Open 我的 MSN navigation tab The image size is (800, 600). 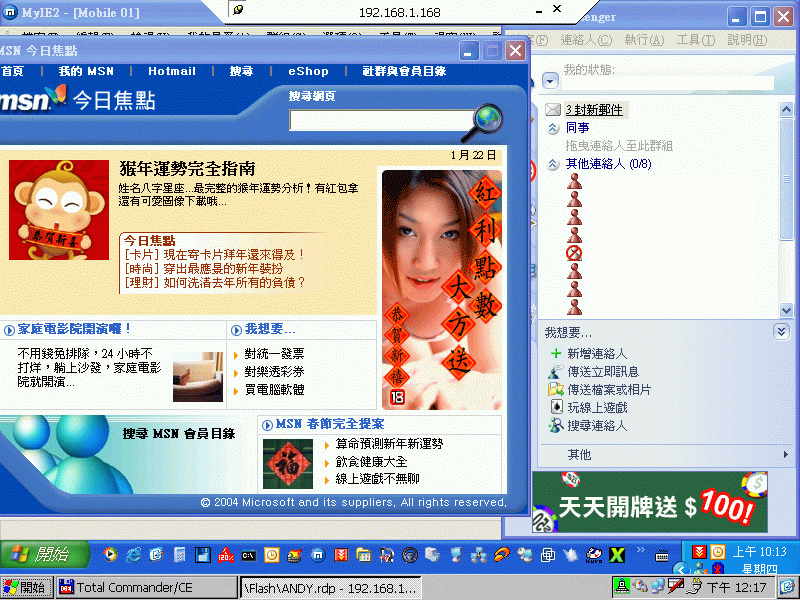click(x=86, y=71)
